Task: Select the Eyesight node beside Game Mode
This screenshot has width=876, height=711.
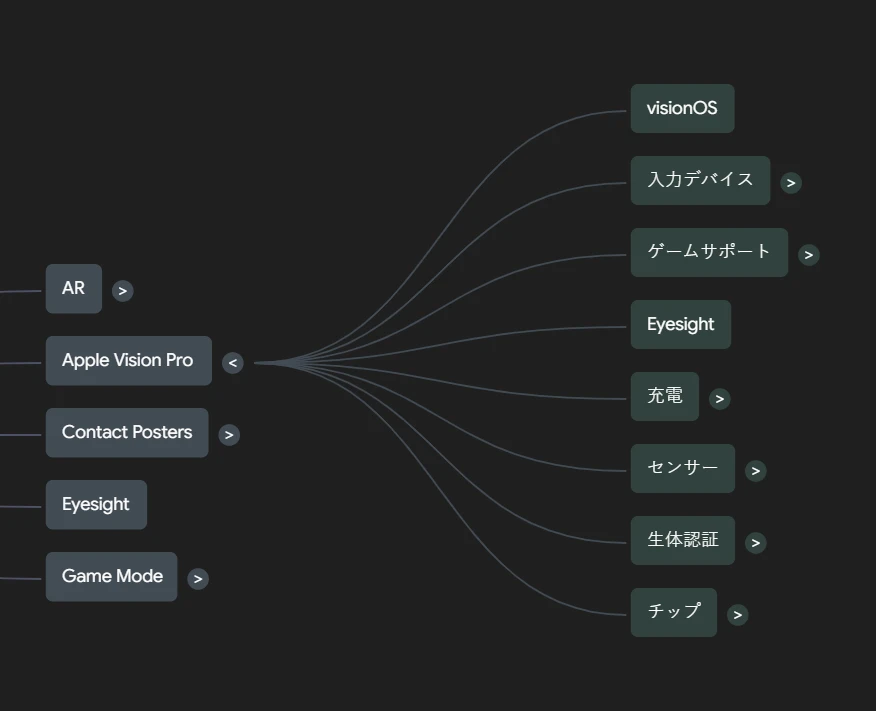Action: point(96,505)
